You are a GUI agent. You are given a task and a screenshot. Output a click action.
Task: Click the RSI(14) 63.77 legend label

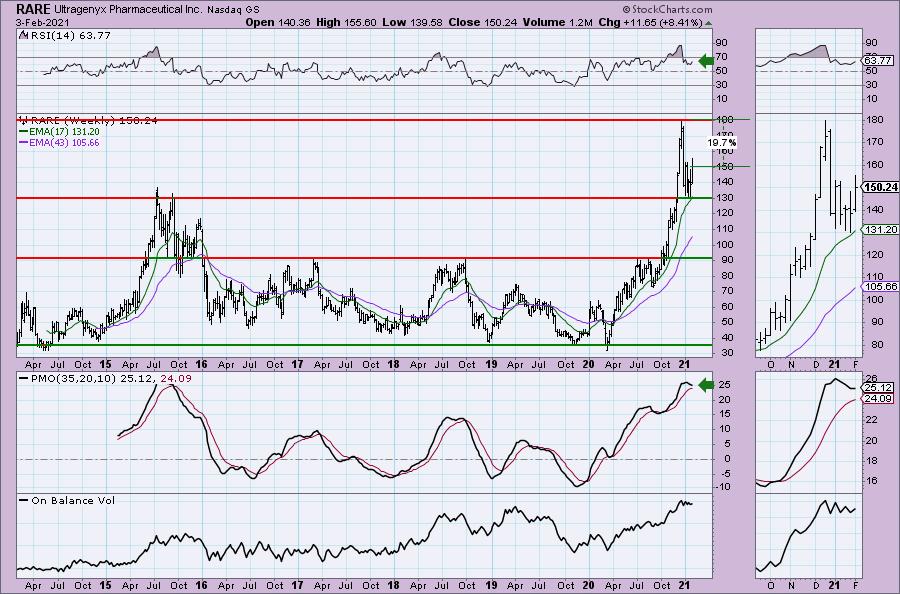[70, 35]
